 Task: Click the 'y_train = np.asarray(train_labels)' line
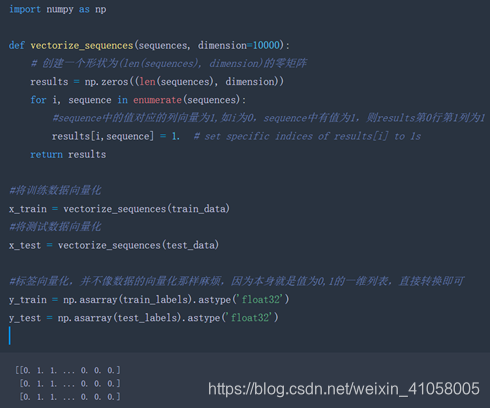tap(149, 300)
